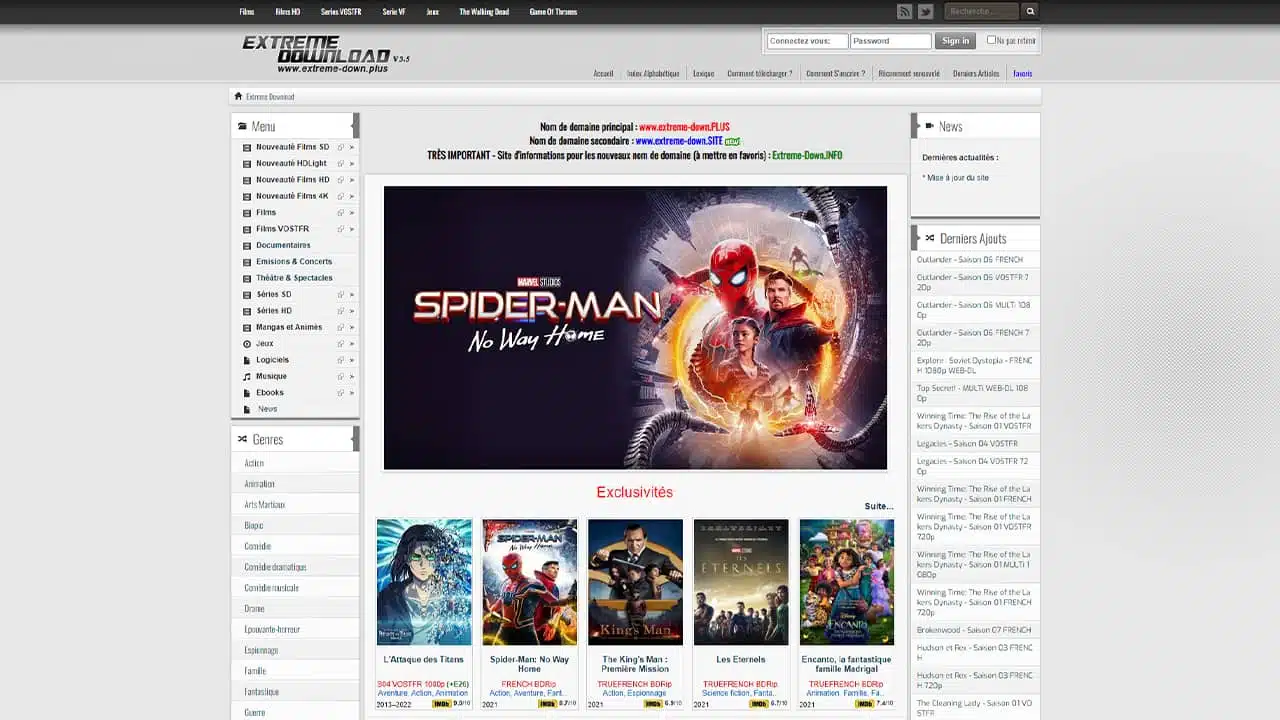The height and width of the screenshot is (720, 1280).
Task: Open the 'Mise à jour du site' news link
Action: (957, 177)
